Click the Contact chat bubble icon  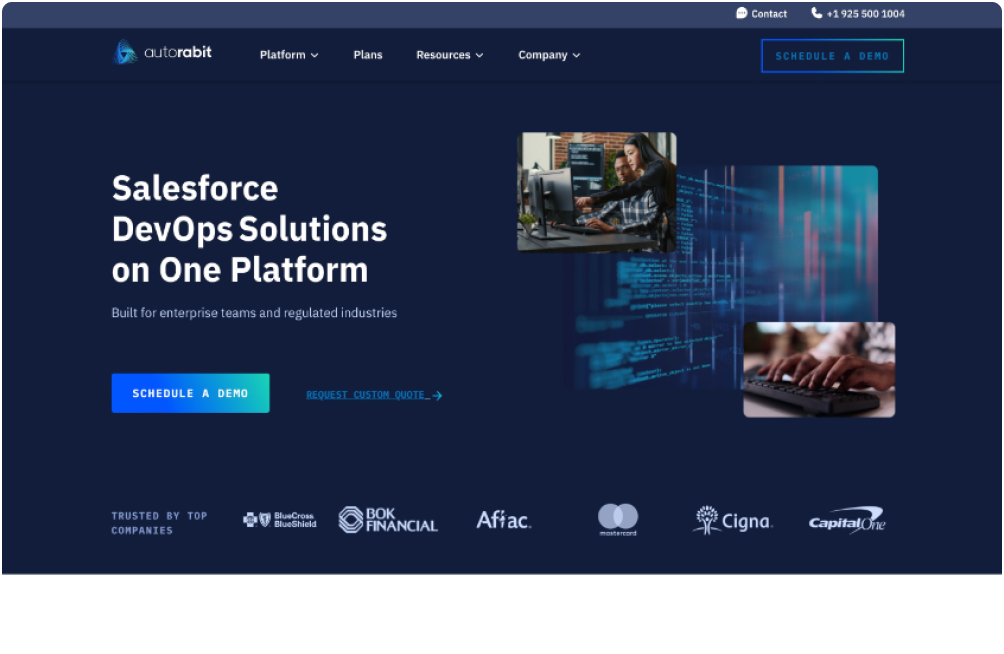point(741,13)
